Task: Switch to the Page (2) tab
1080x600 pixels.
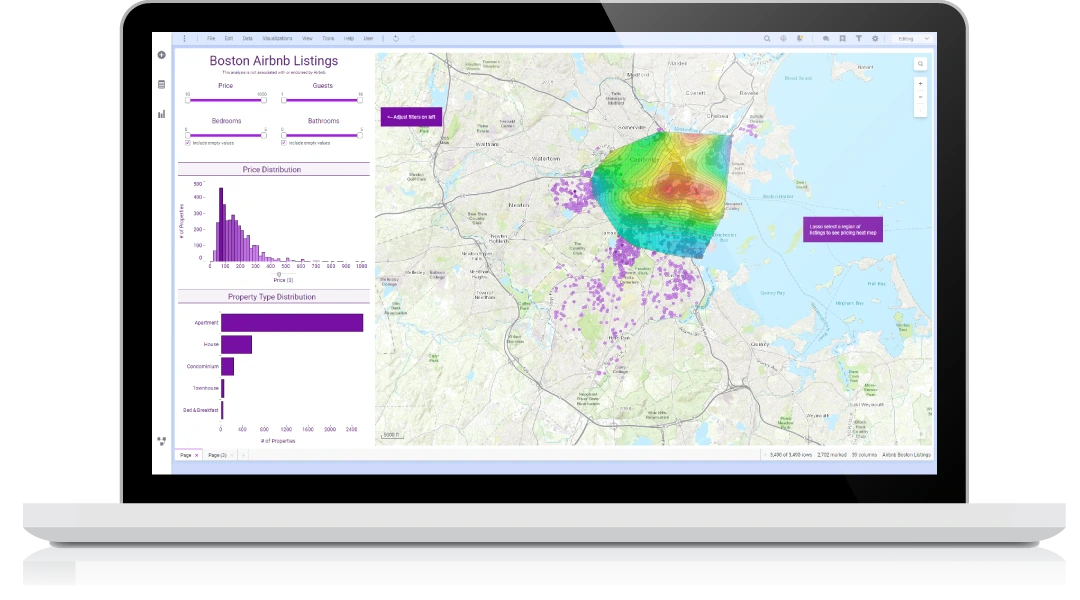Action: [218, 455]
